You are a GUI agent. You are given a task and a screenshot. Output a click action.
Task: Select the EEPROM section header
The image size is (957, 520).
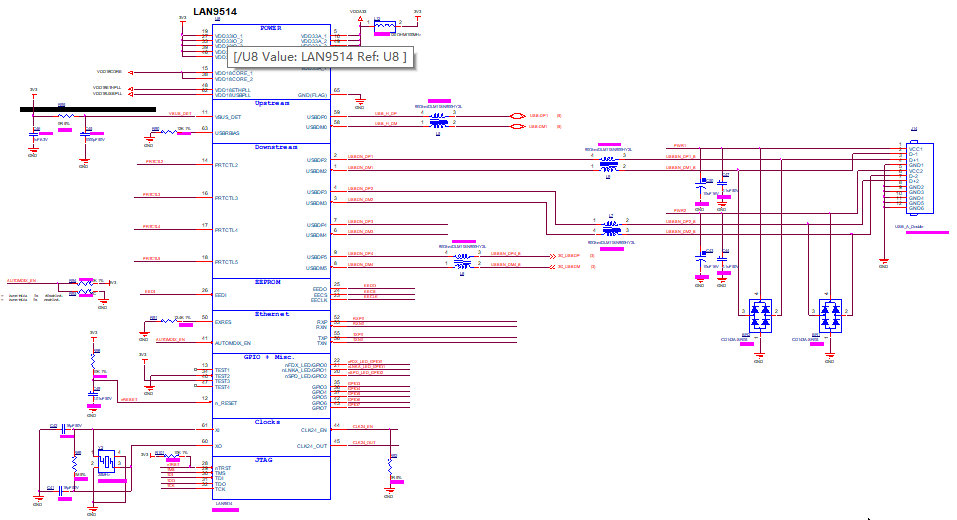point(267,282)
